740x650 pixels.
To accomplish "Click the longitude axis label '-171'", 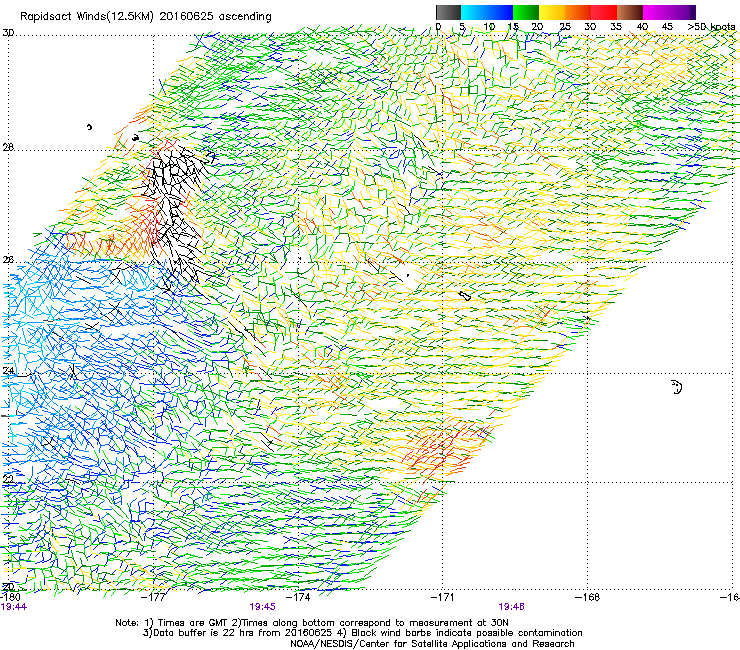I will (x=443, y=597).
